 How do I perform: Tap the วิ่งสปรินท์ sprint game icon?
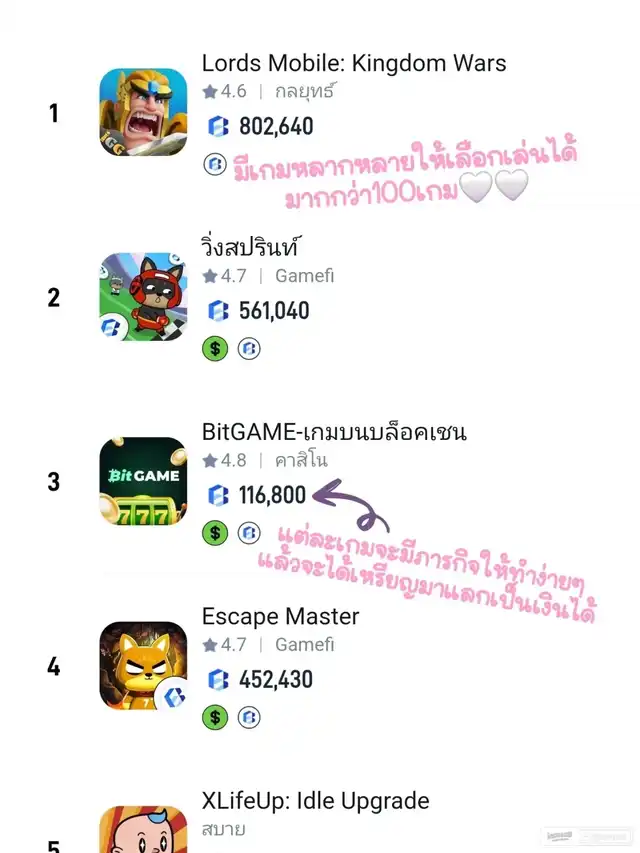(x=143, y=296)
